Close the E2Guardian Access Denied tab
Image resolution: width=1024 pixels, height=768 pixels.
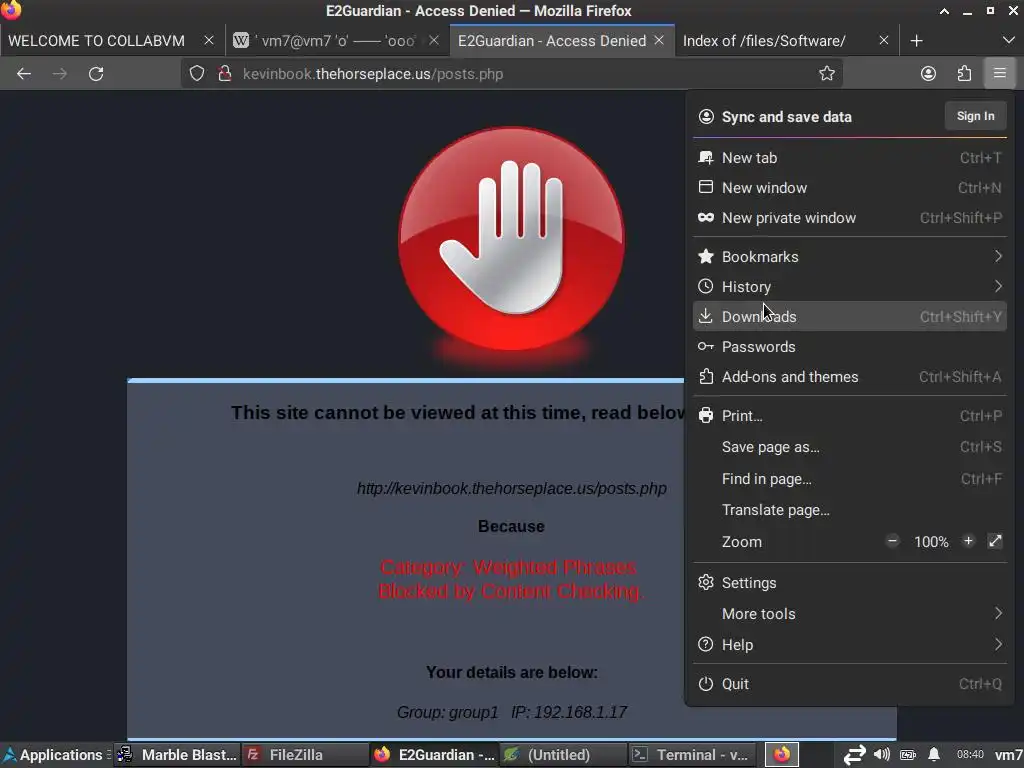coord(659,40)
